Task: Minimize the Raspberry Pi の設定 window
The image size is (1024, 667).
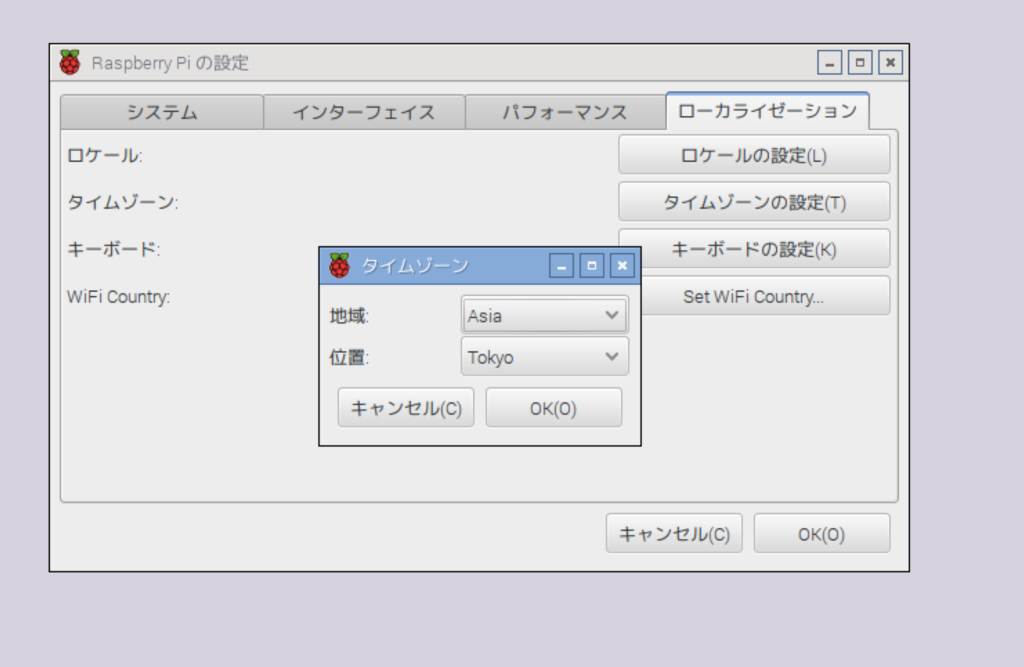Action: click(829, 63)
